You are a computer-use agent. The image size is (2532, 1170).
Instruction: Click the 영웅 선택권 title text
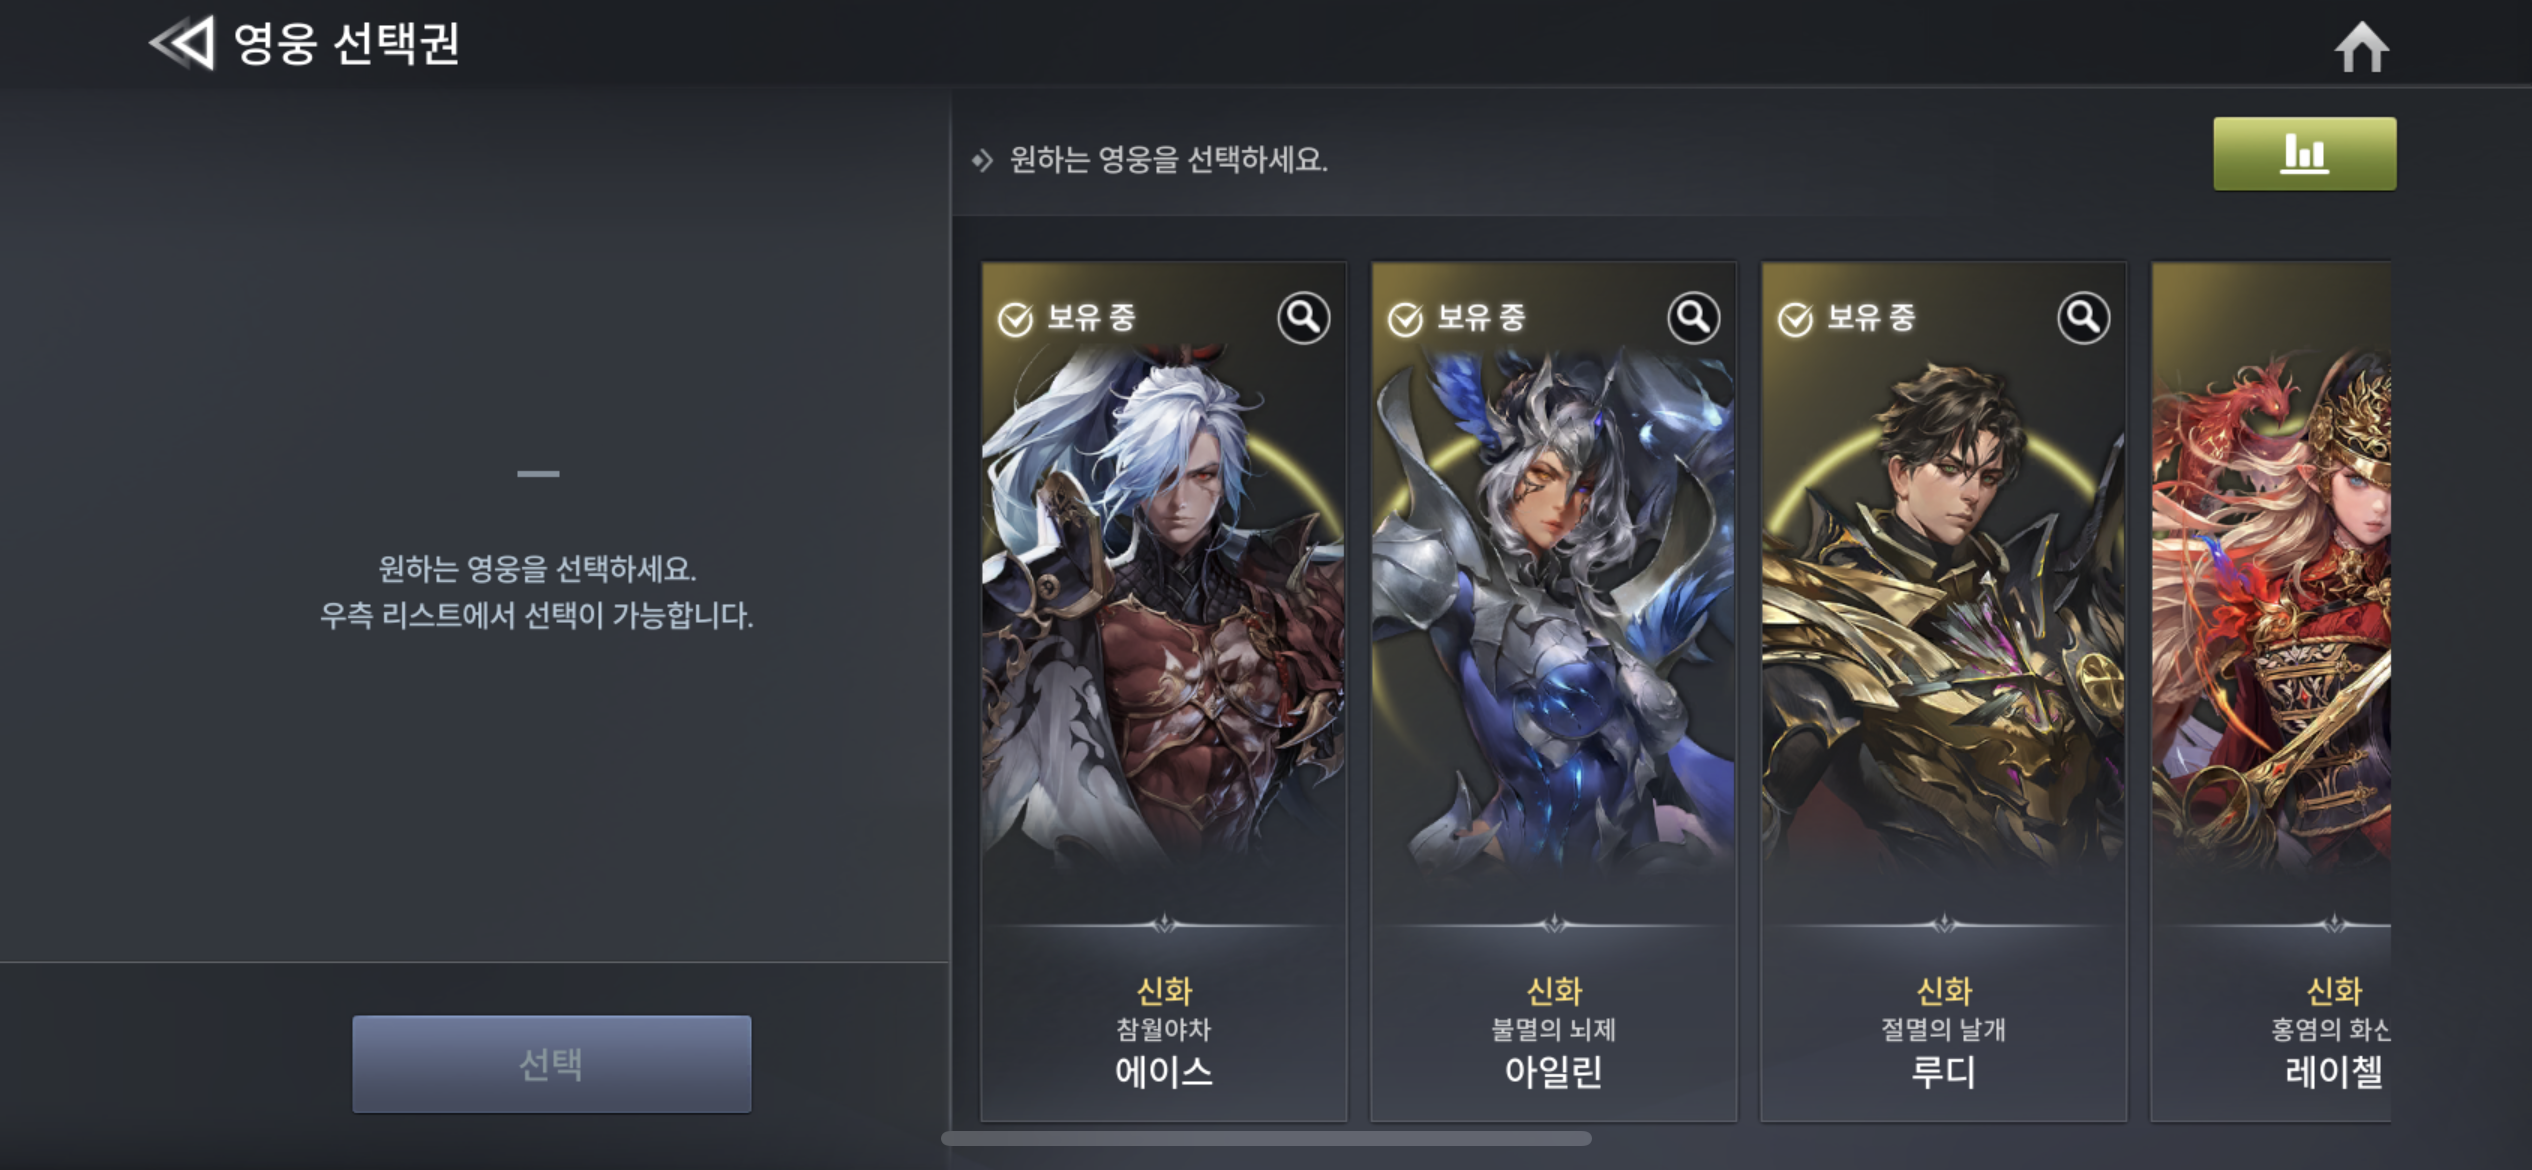pos(346,43)
